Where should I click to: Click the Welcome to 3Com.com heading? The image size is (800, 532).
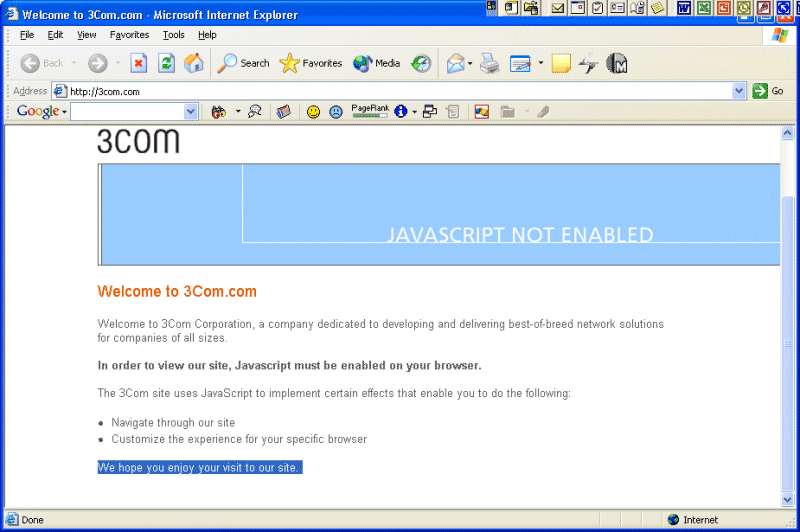tap(177, 291)
